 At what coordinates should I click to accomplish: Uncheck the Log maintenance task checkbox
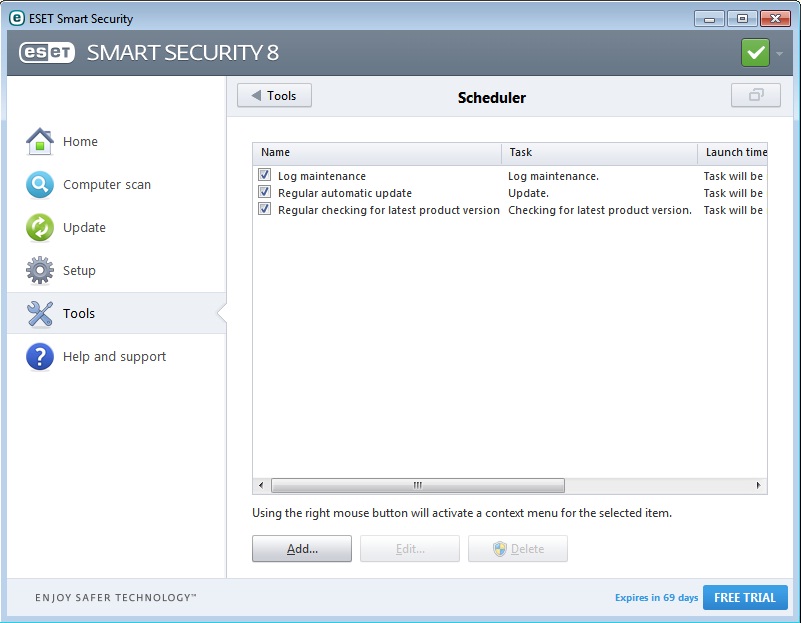(265, 175)
